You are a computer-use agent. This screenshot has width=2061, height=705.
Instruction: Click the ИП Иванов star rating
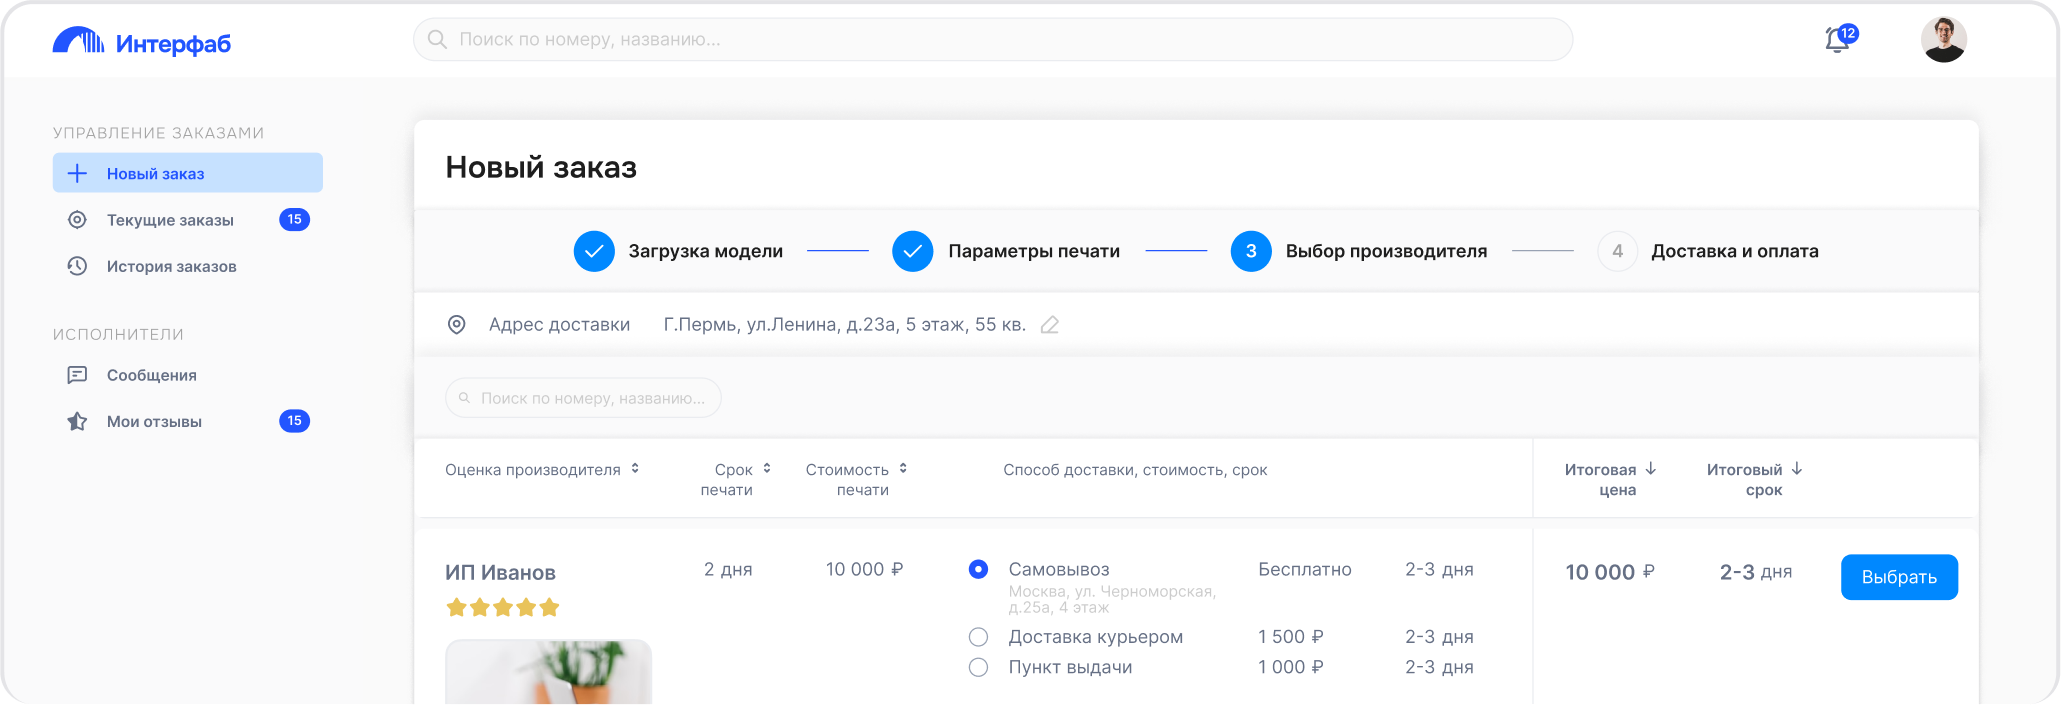pos(502,607)
